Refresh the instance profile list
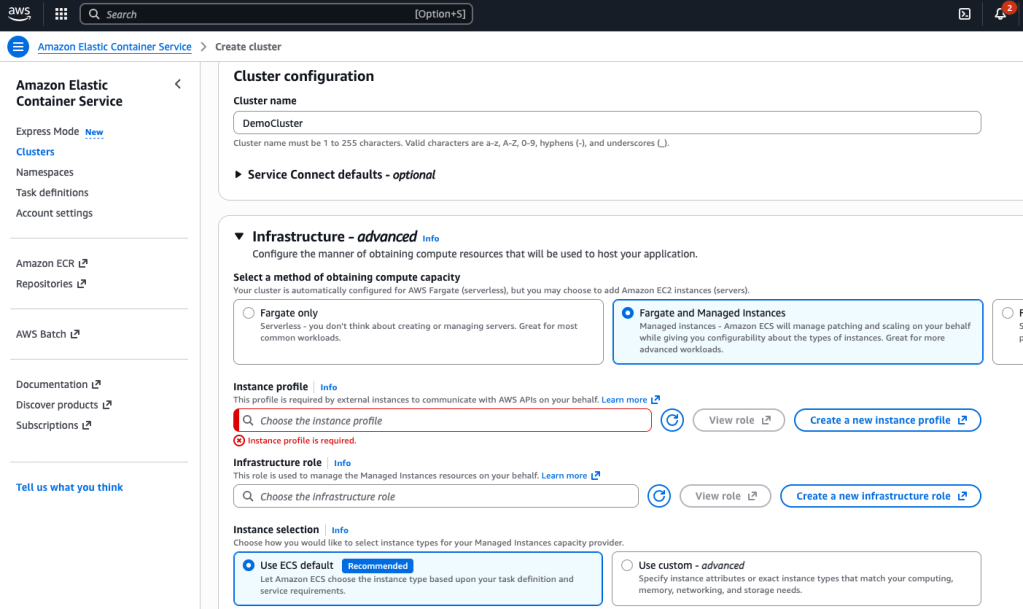This screenshot has width=1023, height=609. (672, 420)
